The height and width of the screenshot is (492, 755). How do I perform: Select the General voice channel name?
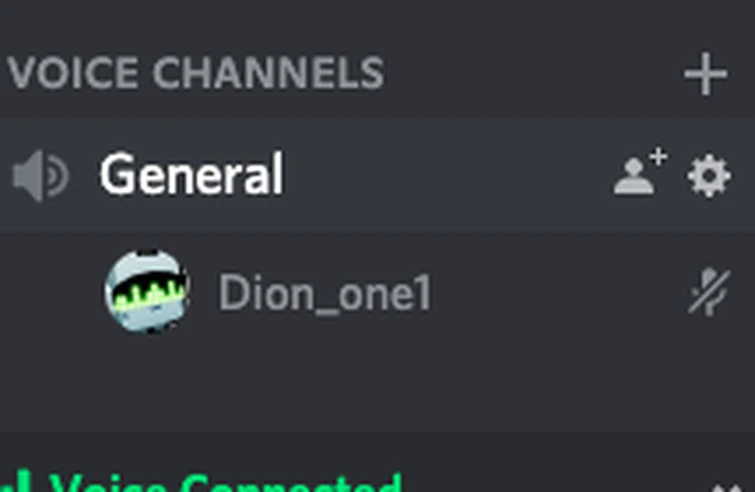click(192, 174)
